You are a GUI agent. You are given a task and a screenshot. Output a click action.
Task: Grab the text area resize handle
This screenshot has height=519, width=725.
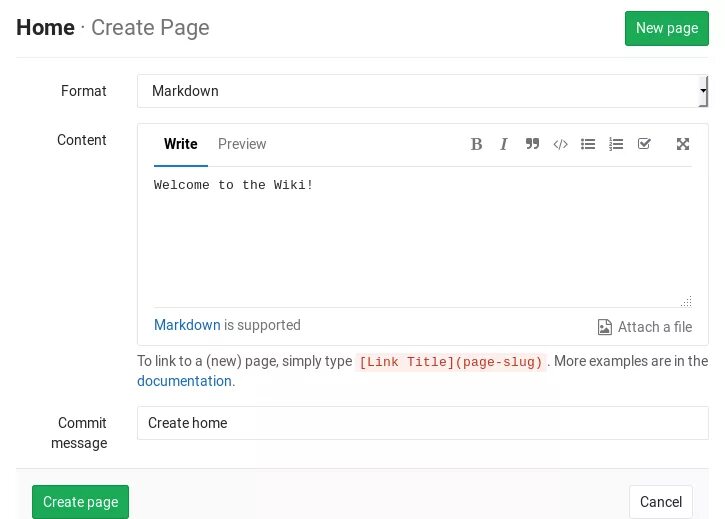click(x=686, y=301)
